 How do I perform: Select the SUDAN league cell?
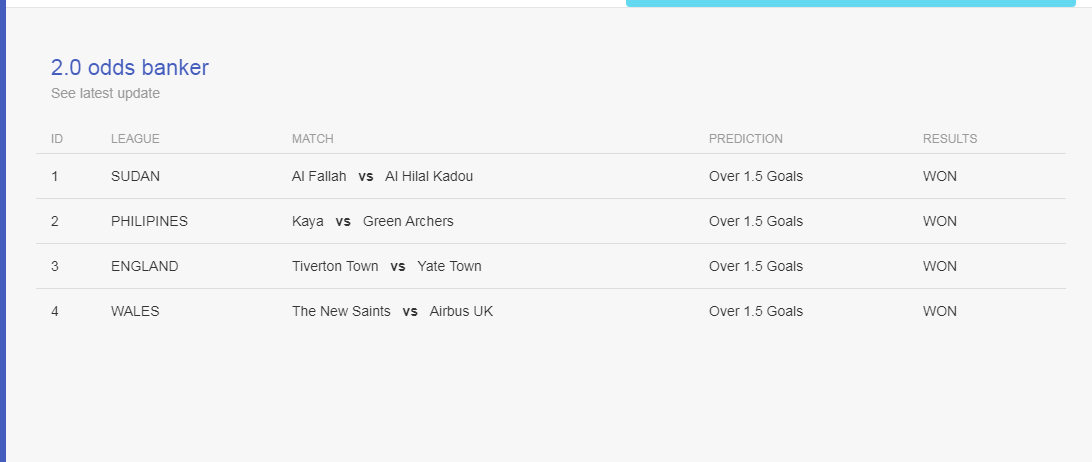point(135,176)
